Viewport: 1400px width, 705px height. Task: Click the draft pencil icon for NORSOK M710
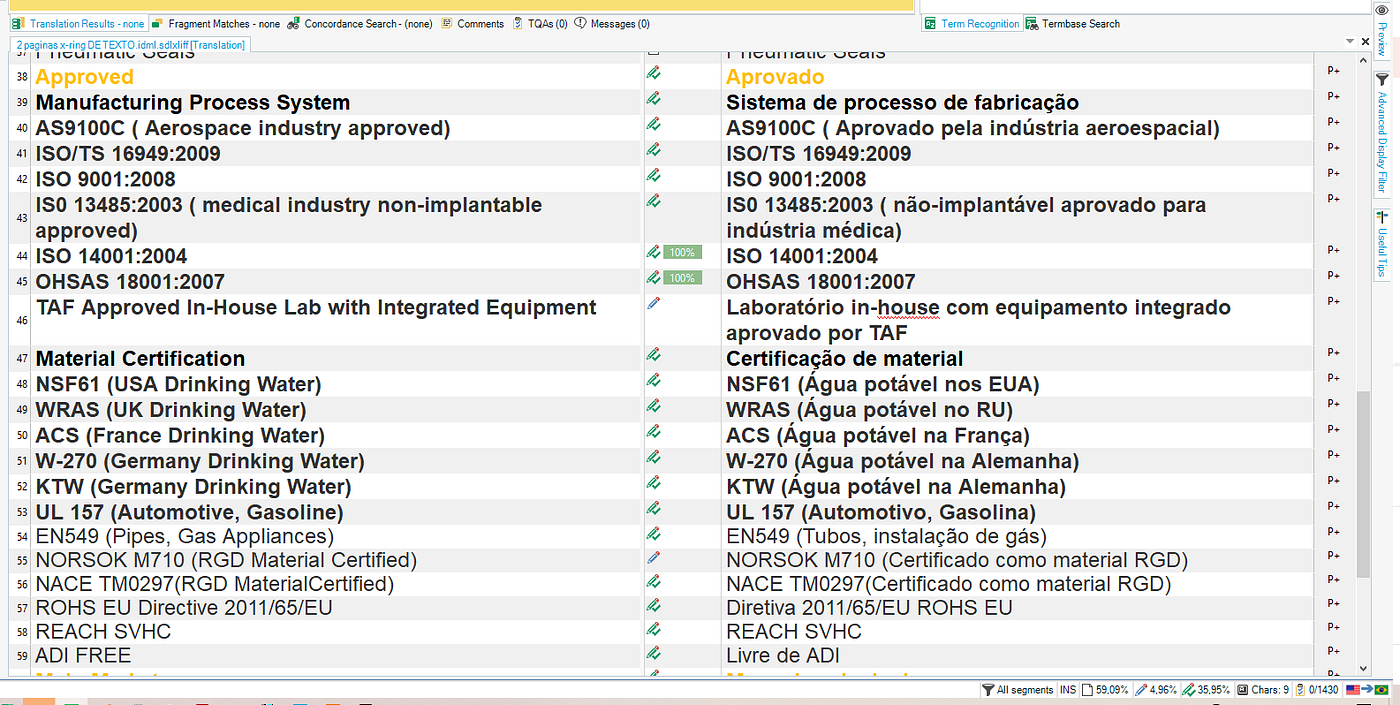click(x=653, y=556)
